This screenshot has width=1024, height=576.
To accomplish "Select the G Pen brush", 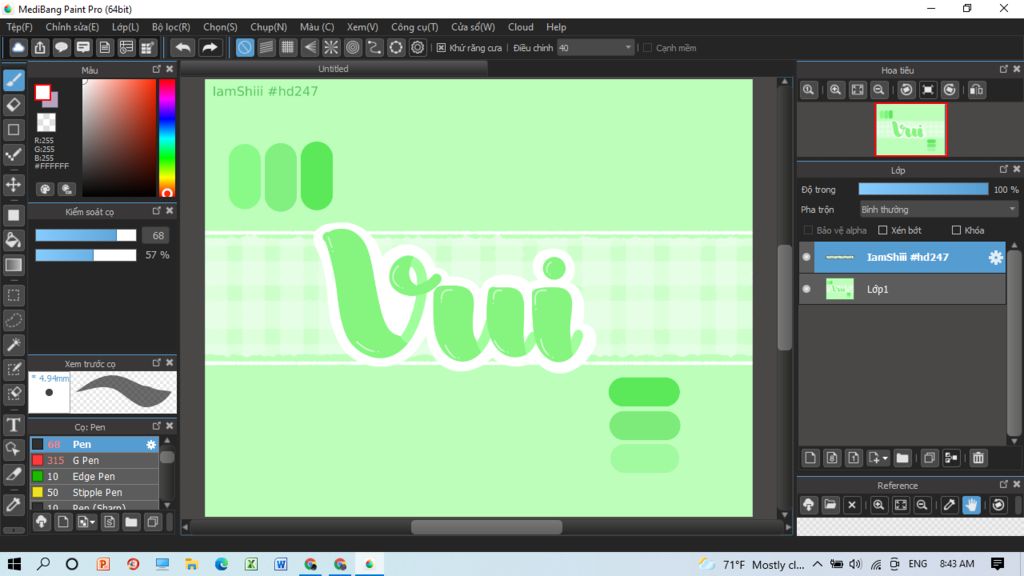I will pos(94,460).
